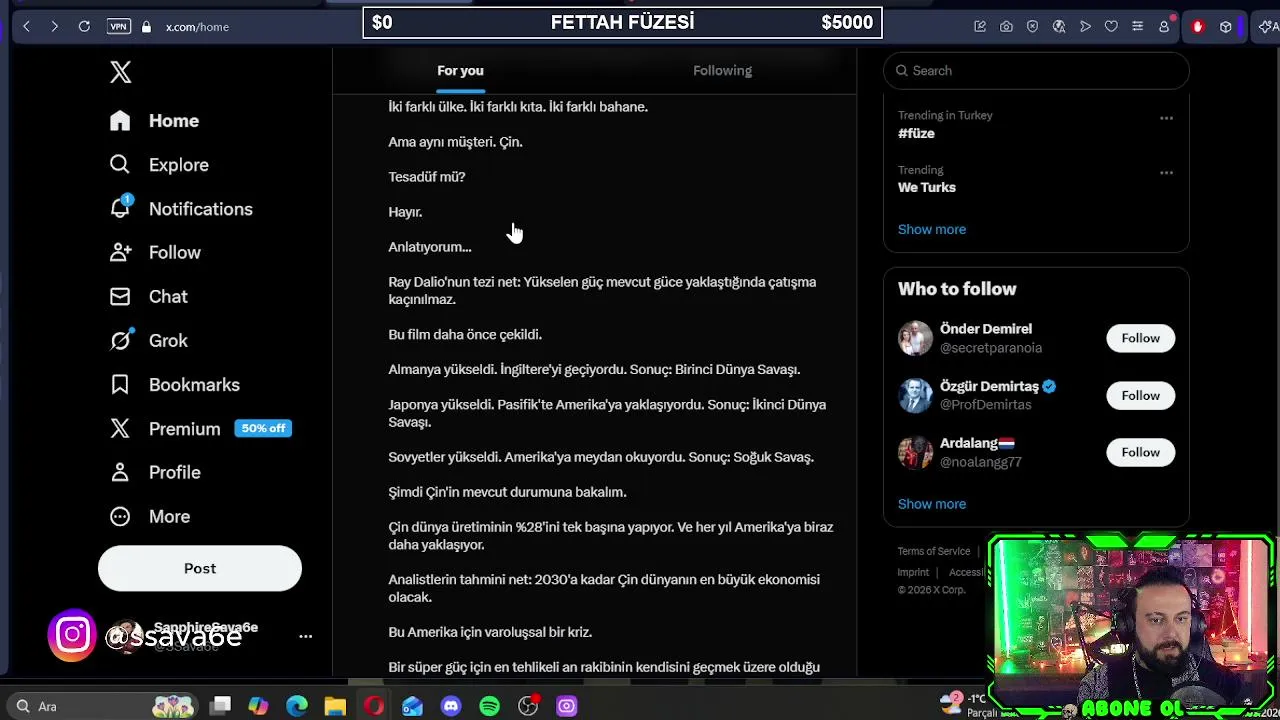Click the send/flow arrow icon
This screenshot has width=1280, height=720.
tap(1085, 27)
